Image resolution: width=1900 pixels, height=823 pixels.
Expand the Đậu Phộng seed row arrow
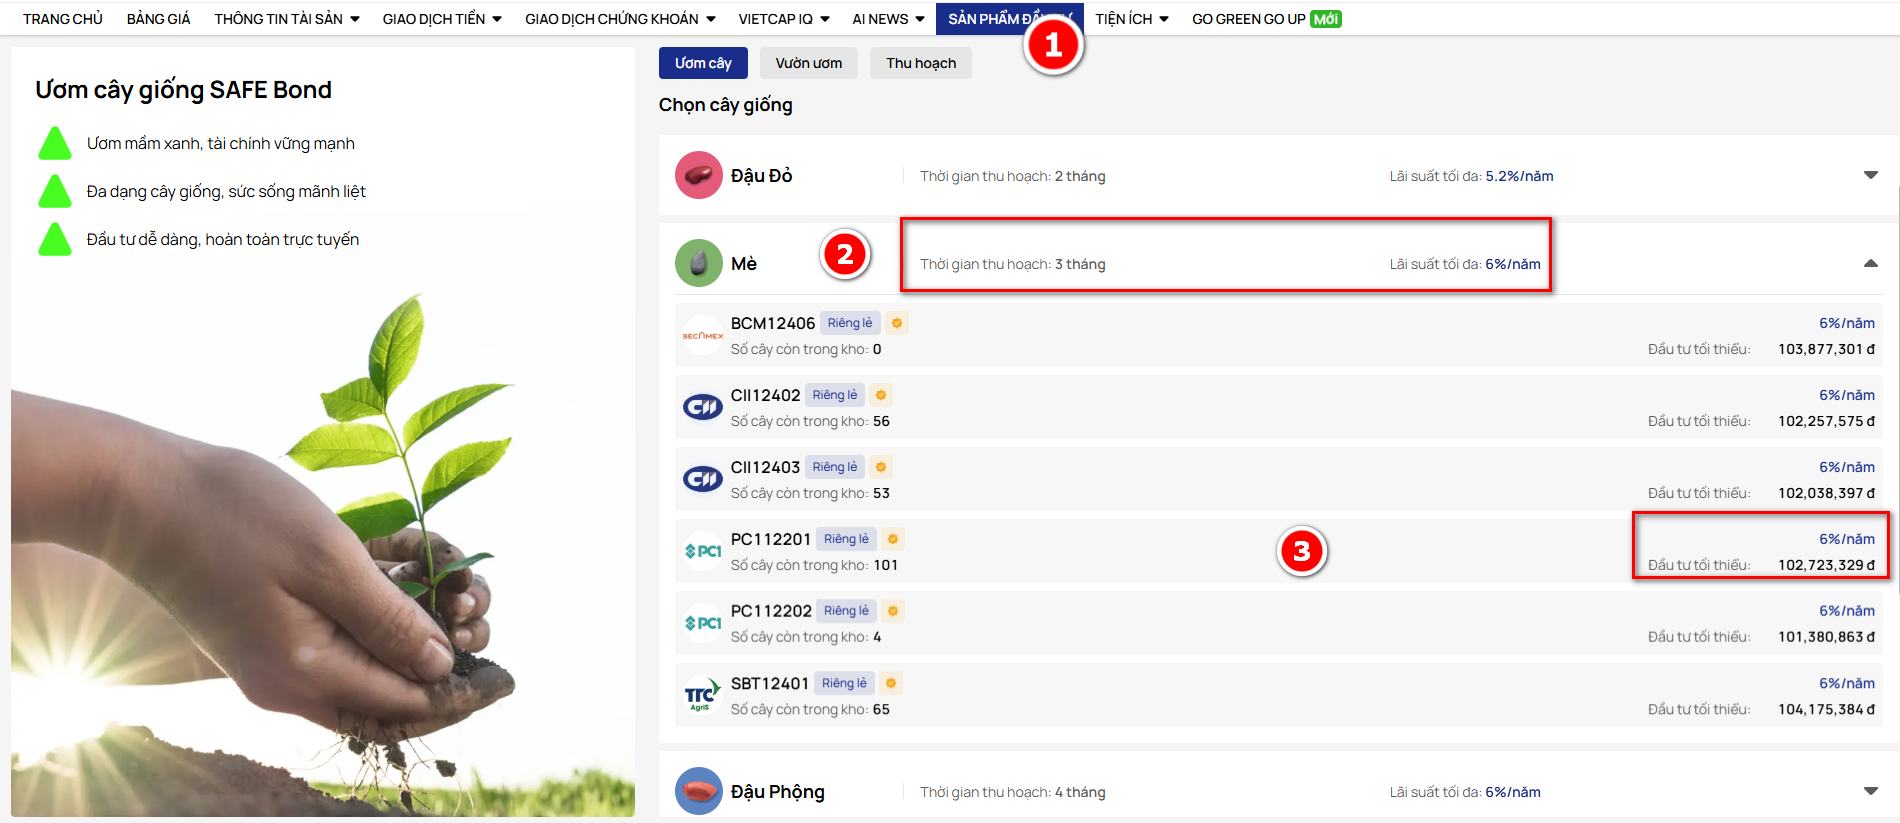coord(1871,791)
